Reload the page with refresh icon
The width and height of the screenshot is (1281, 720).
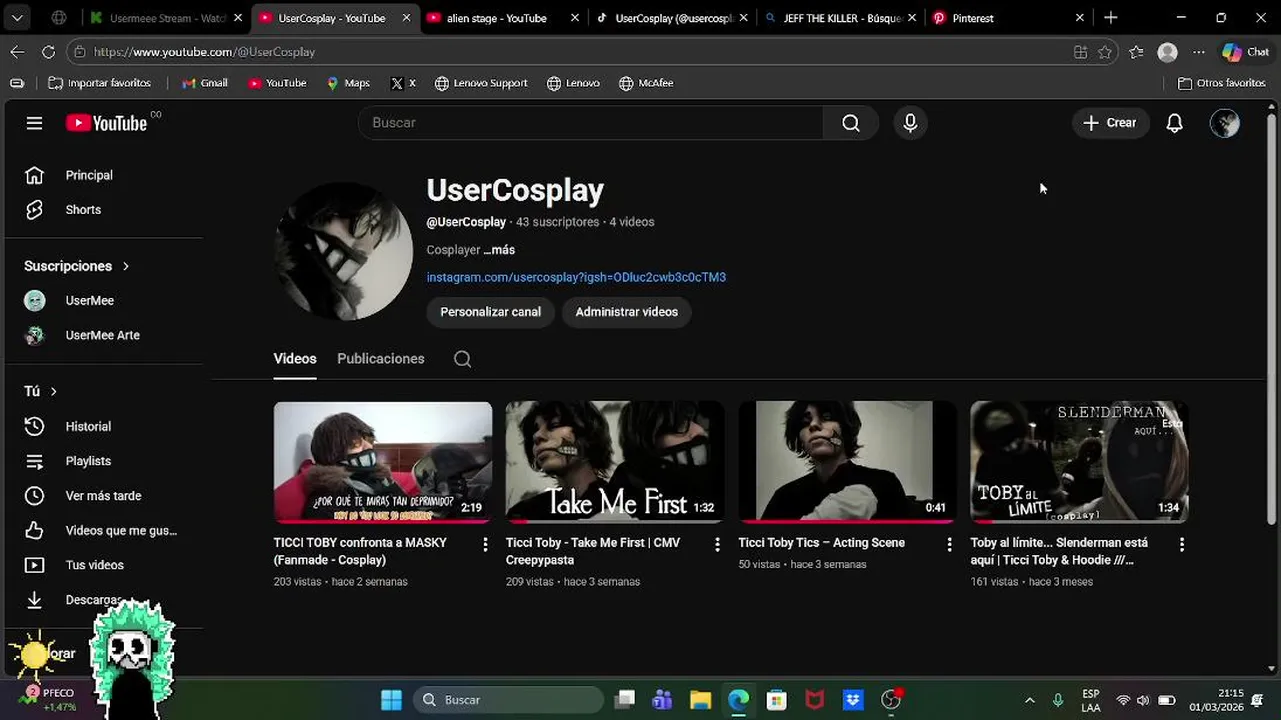tap(48, 52)
